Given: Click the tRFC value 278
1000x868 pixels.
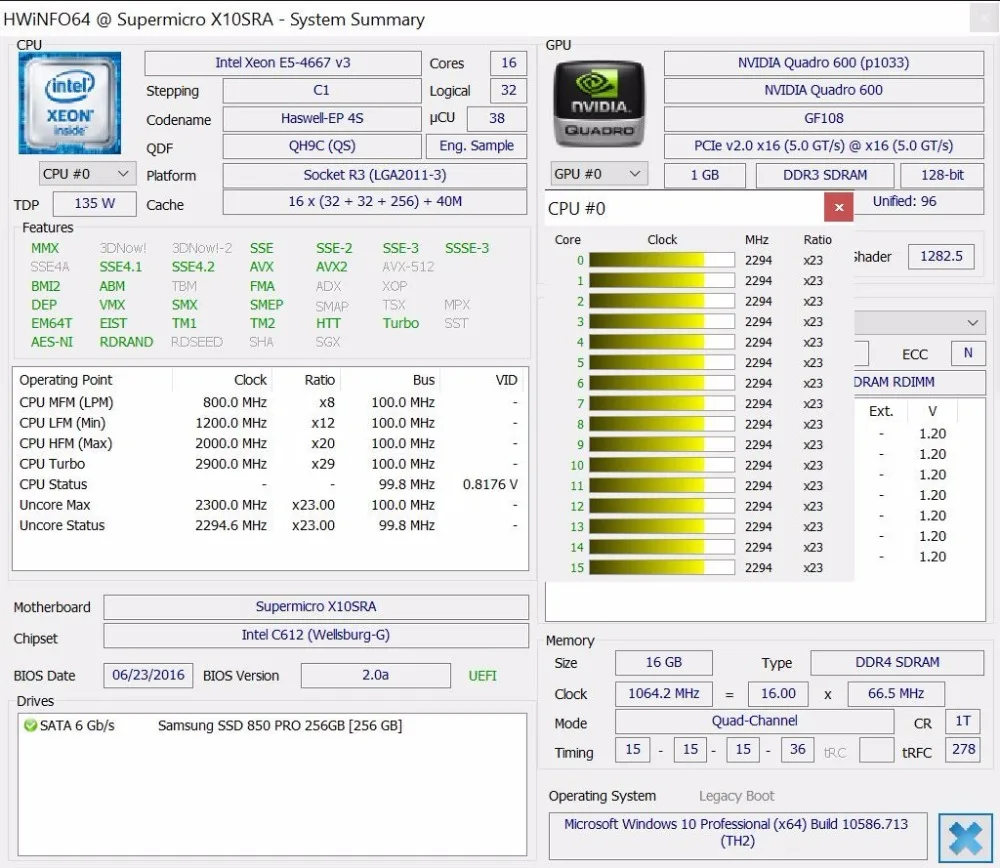Looking at the screenshot, I should pyautogui.click(x=964, y=749).
